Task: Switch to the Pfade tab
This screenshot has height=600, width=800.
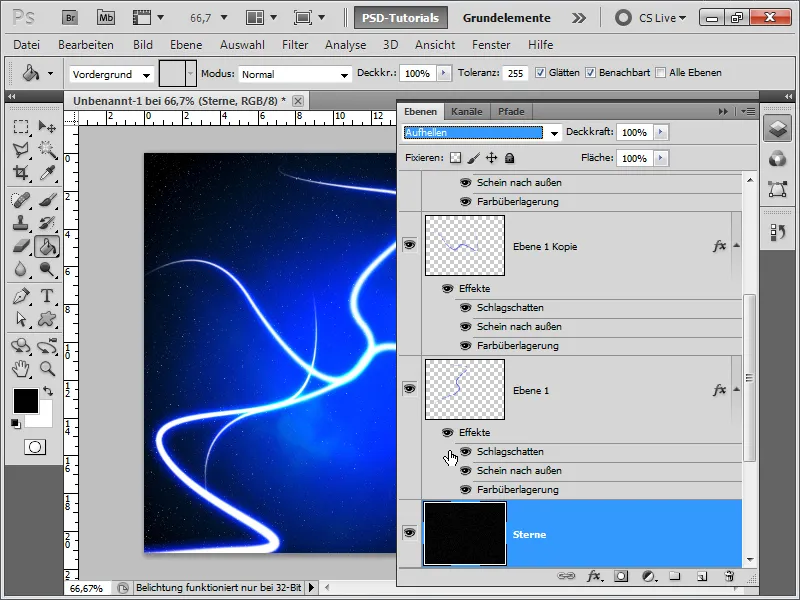Action: click(x=511, y=111)
